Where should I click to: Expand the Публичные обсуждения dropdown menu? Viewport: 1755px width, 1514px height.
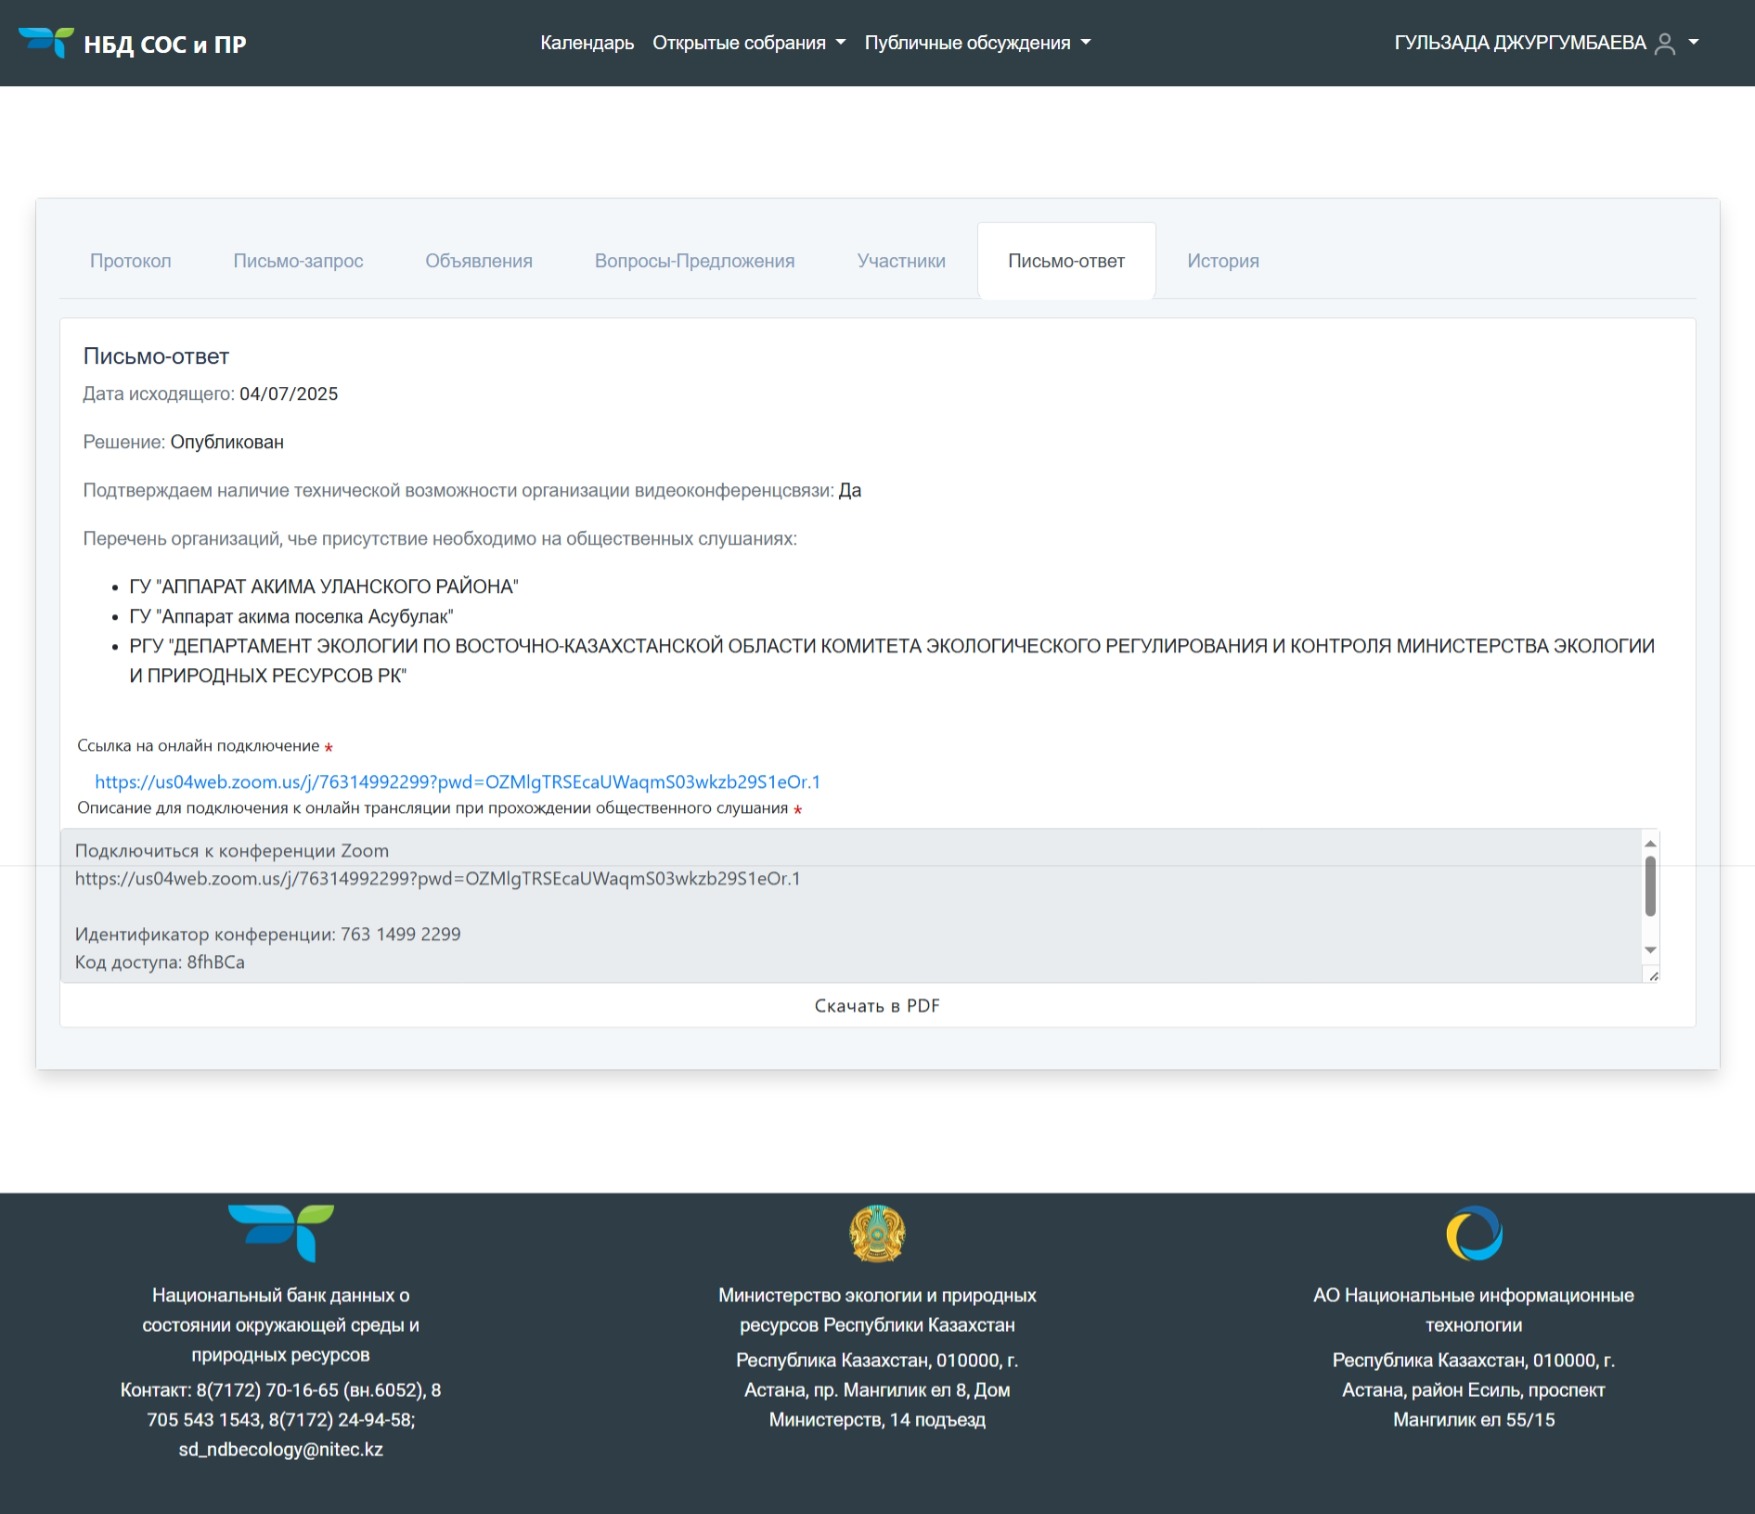[x=977, y=43]
